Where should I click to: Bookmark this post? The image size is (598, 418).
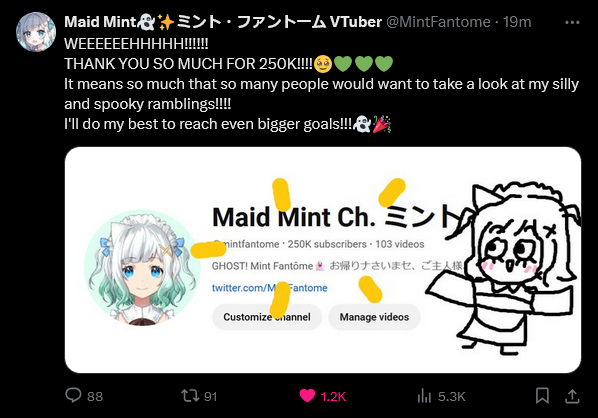[x=542, y=395]
